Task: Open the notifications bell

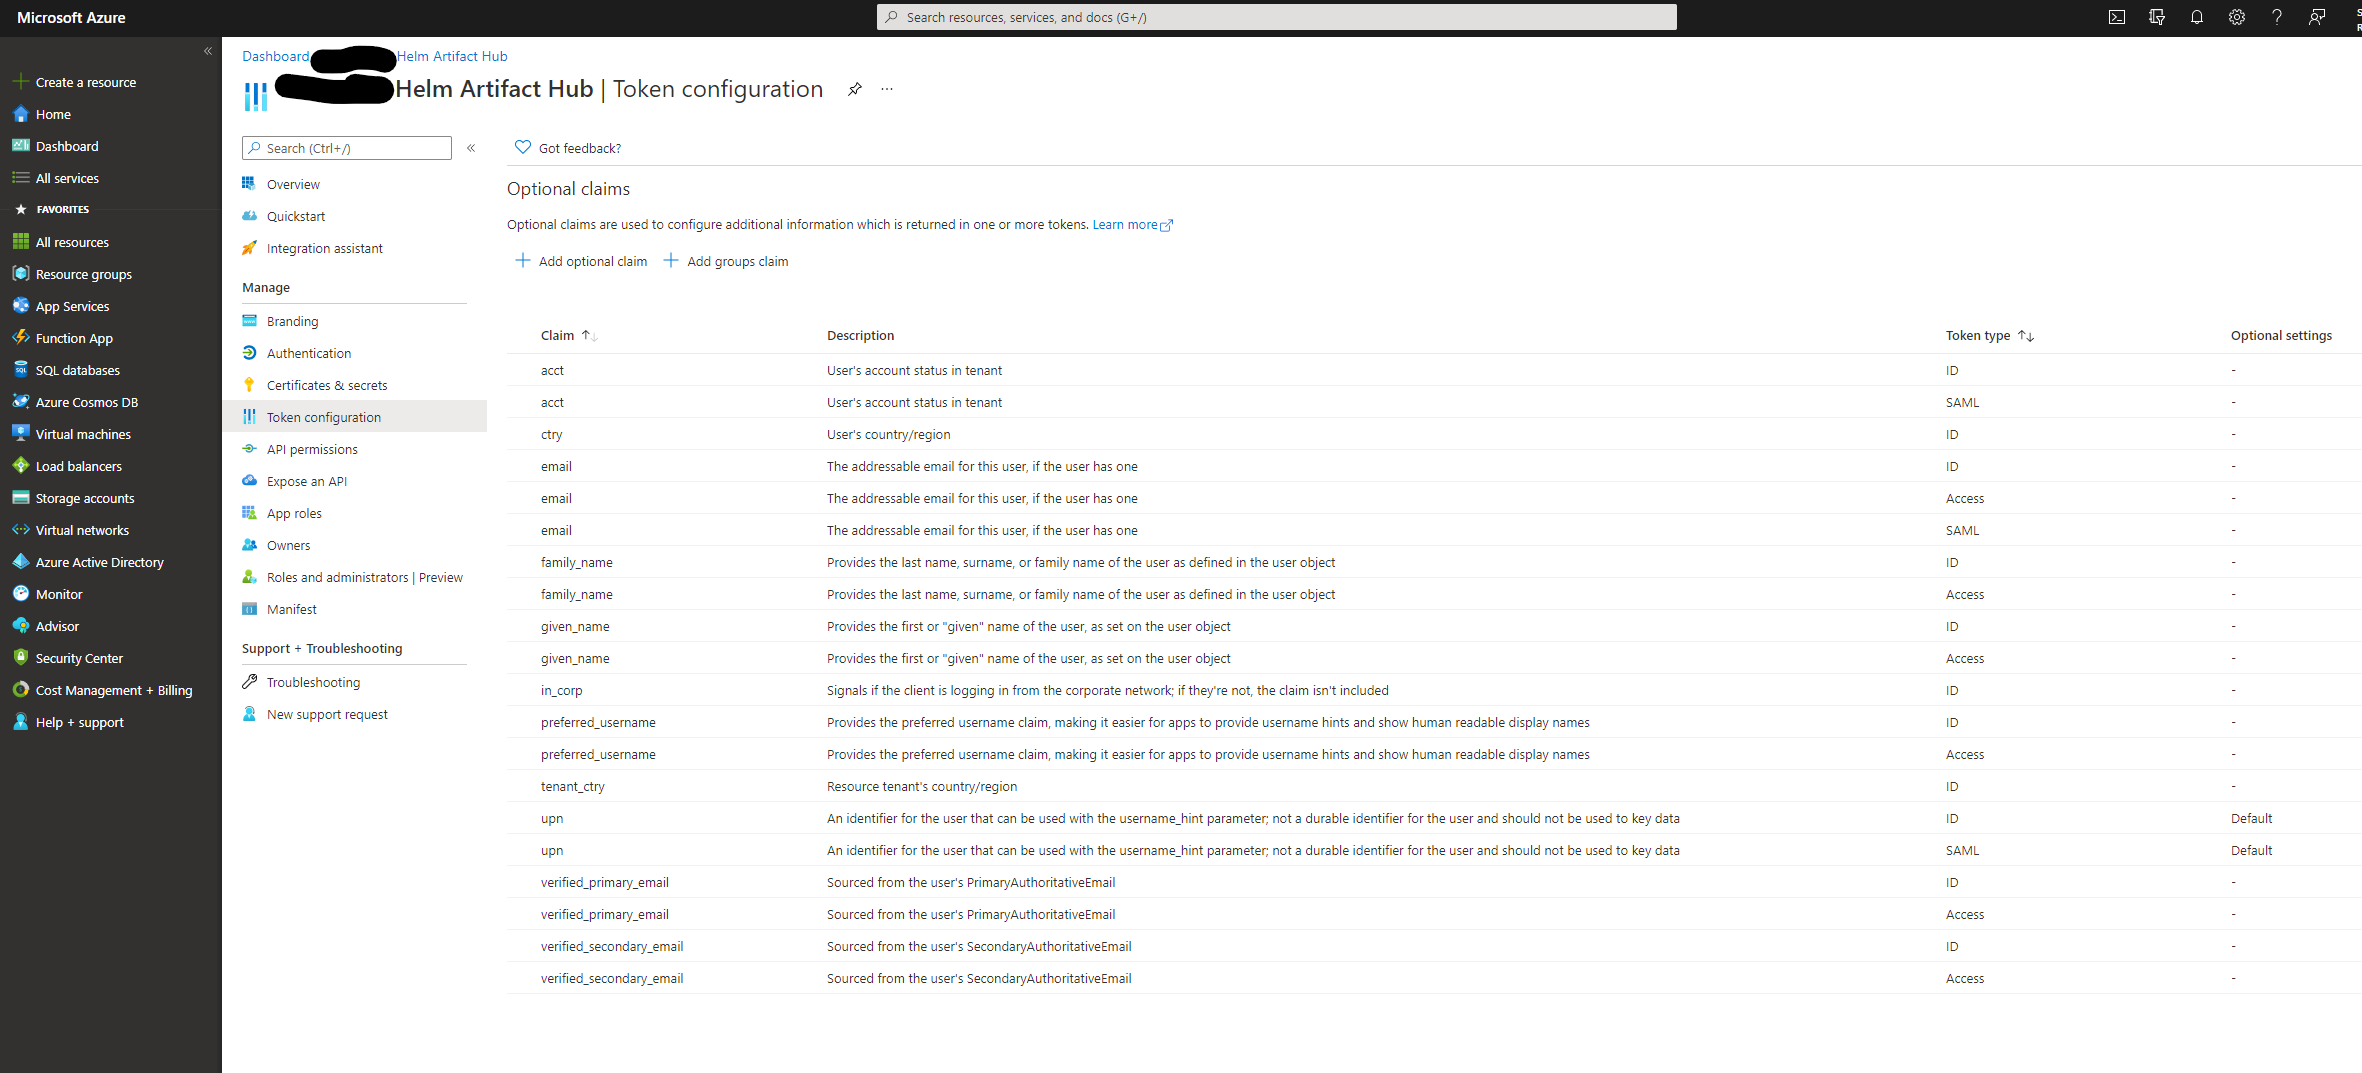Action: coord(2197,17)
